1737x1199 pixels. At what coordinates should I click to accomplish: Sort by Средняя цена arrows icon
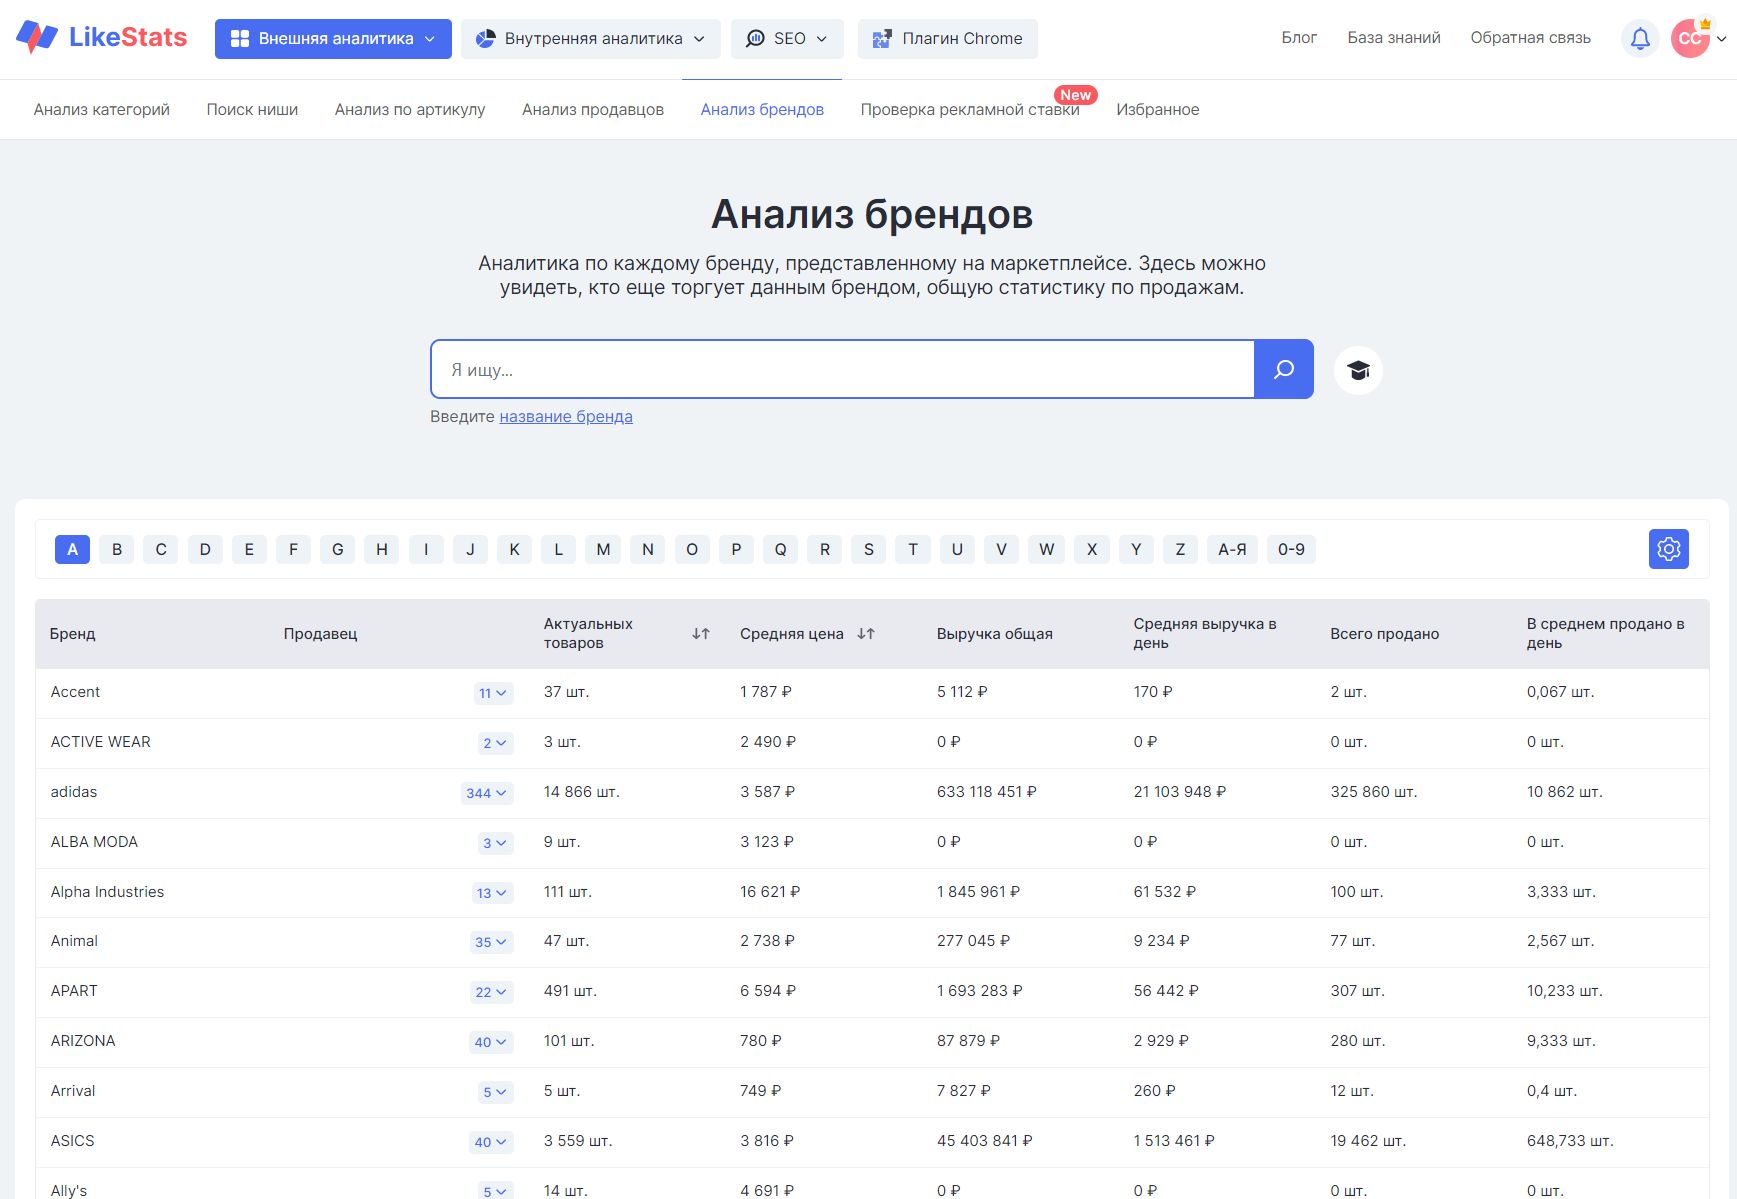(x=866, y=634)
